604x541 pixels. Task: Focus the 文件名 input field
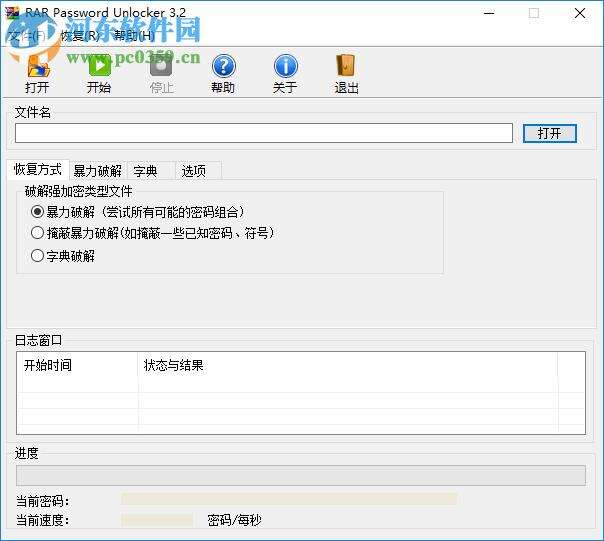pos(264,133)
